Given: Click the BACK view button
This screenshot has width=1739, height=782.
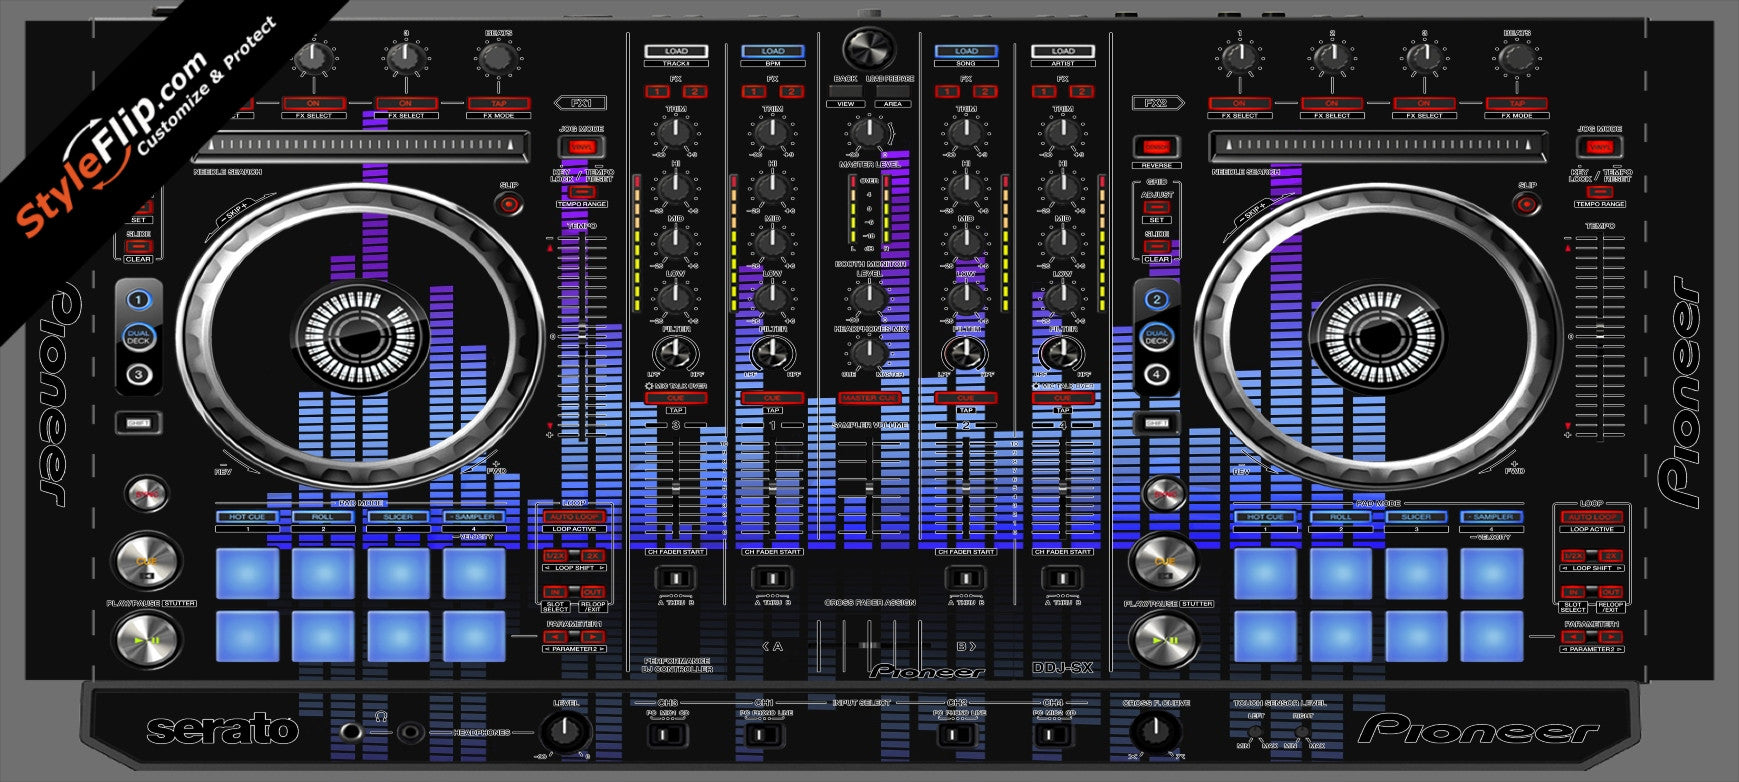Looking at the screenshot, I should 845,91.
